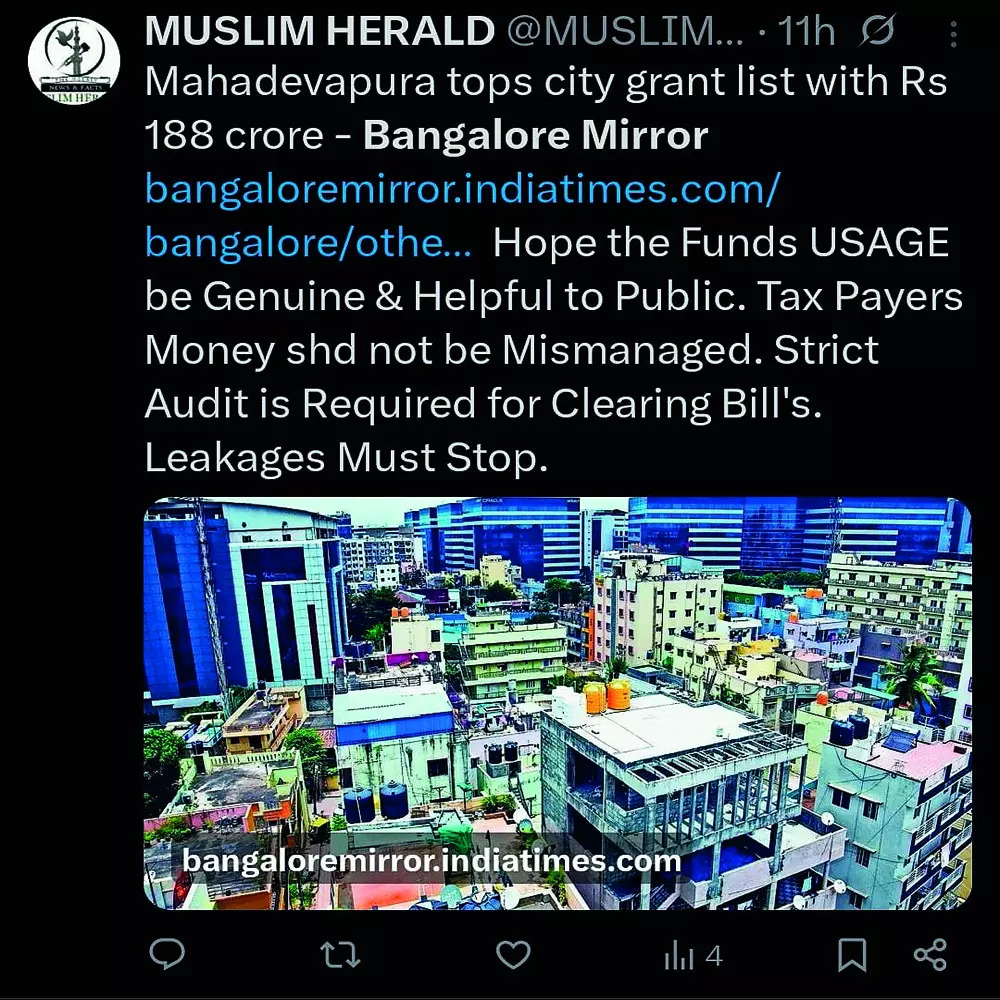Click the tweet body text about Leakages

[x=346, y=457]
